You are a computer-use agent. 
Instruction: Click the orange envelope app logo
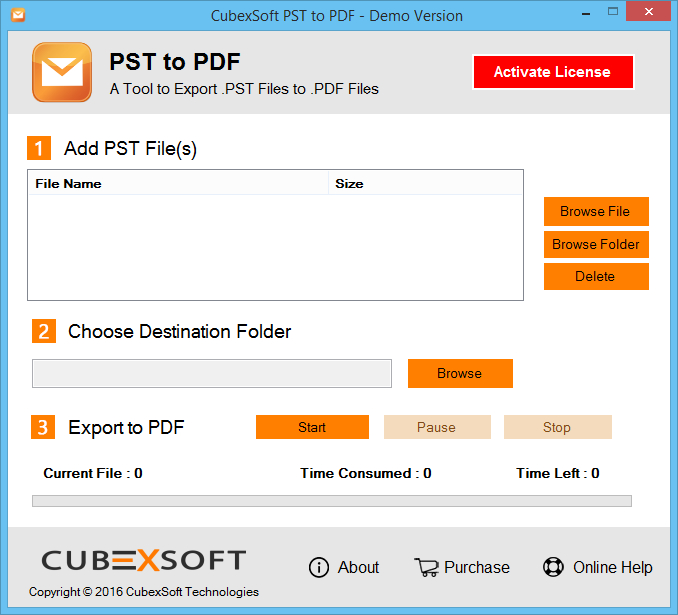pyautogui.click(x=62, y=73)
